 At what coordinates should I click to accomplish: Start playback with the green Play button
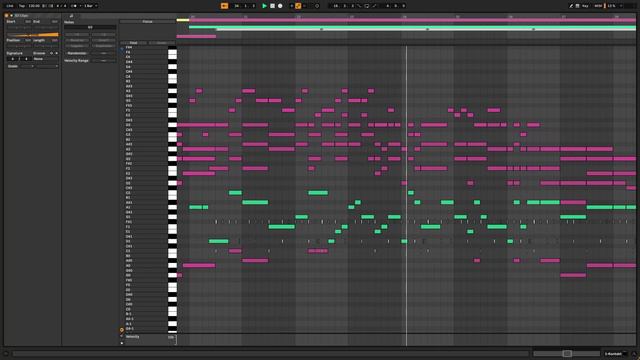(264, 6)
